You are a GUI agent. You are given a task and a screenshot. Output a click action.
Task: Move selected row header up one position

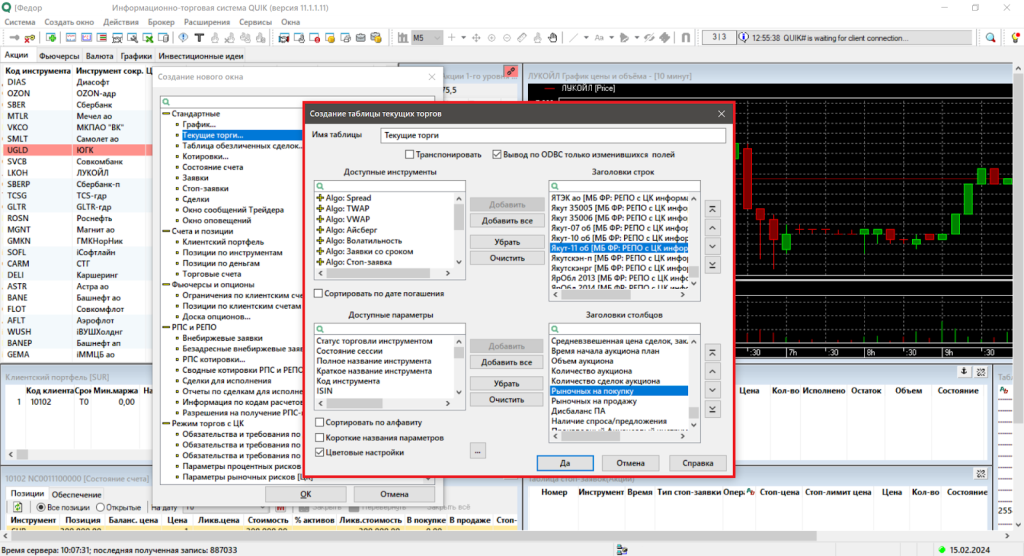(712, 228)
